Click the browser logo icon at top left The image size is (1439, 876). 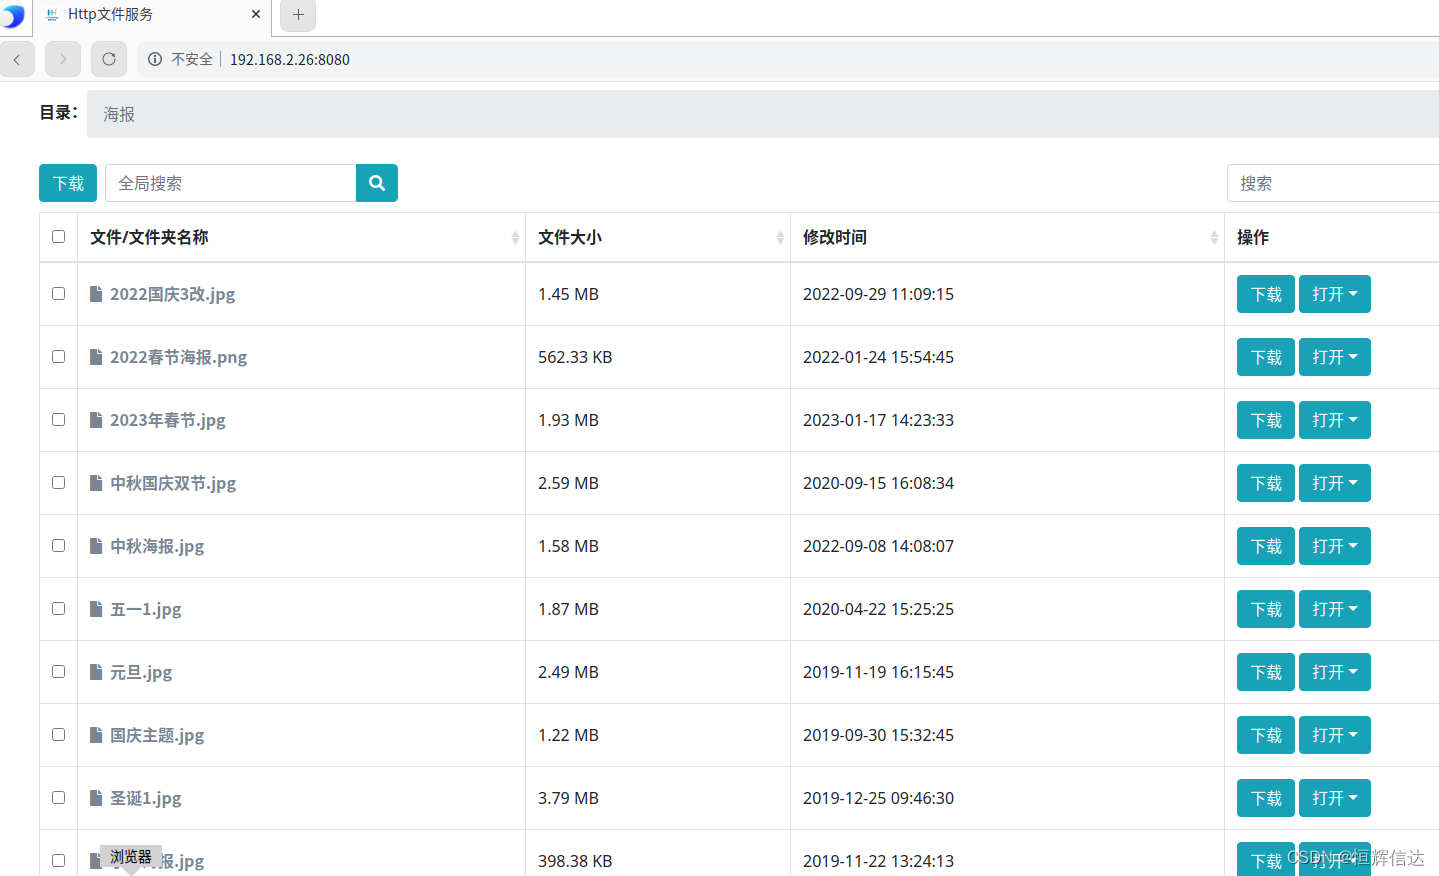pyautogui.click(x=12, y=16)
